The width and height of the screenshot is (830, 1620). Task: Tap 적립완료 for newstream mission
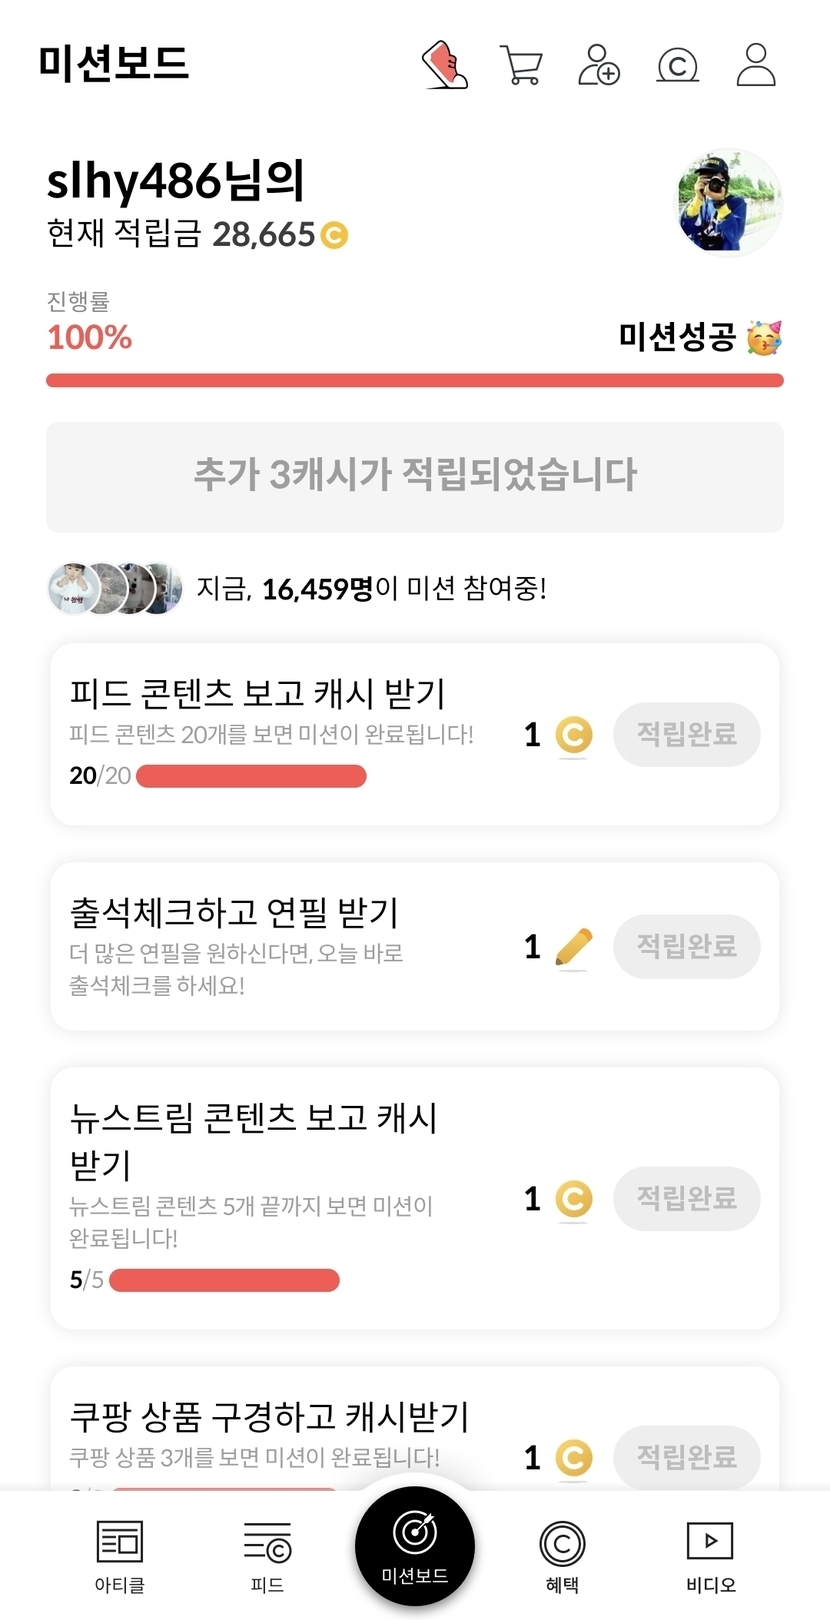click(x=687, y=1198)
